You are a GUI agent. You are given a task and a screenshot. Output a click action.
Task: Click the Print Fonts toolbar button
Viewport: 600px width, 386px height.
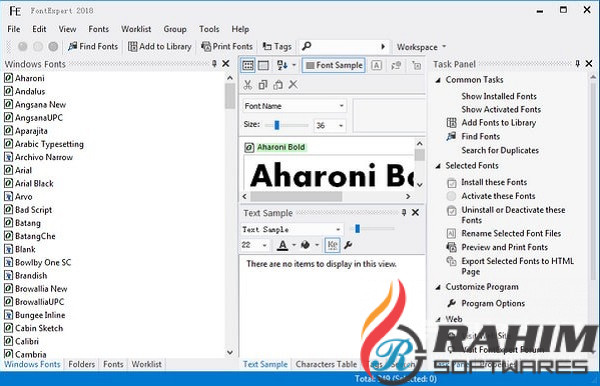[x=227, y=47]
